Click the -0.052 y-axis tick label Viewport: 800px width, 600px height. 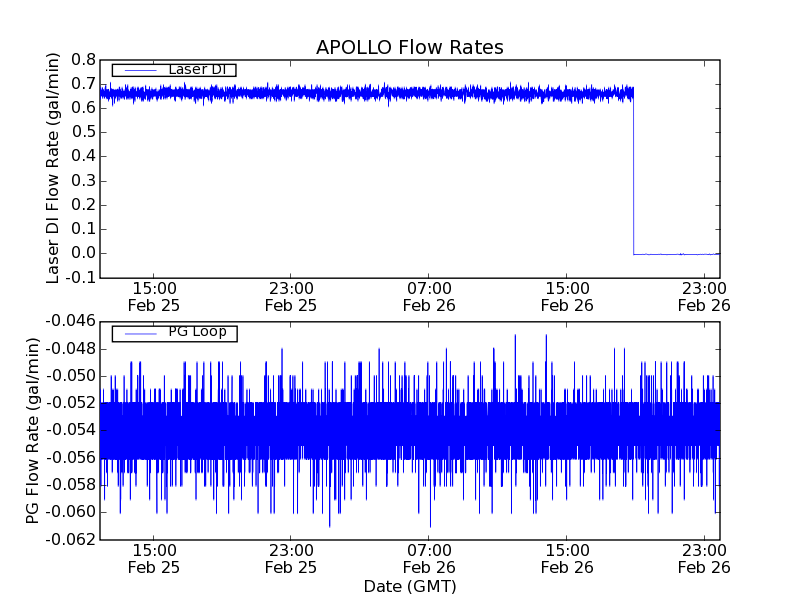70,403
